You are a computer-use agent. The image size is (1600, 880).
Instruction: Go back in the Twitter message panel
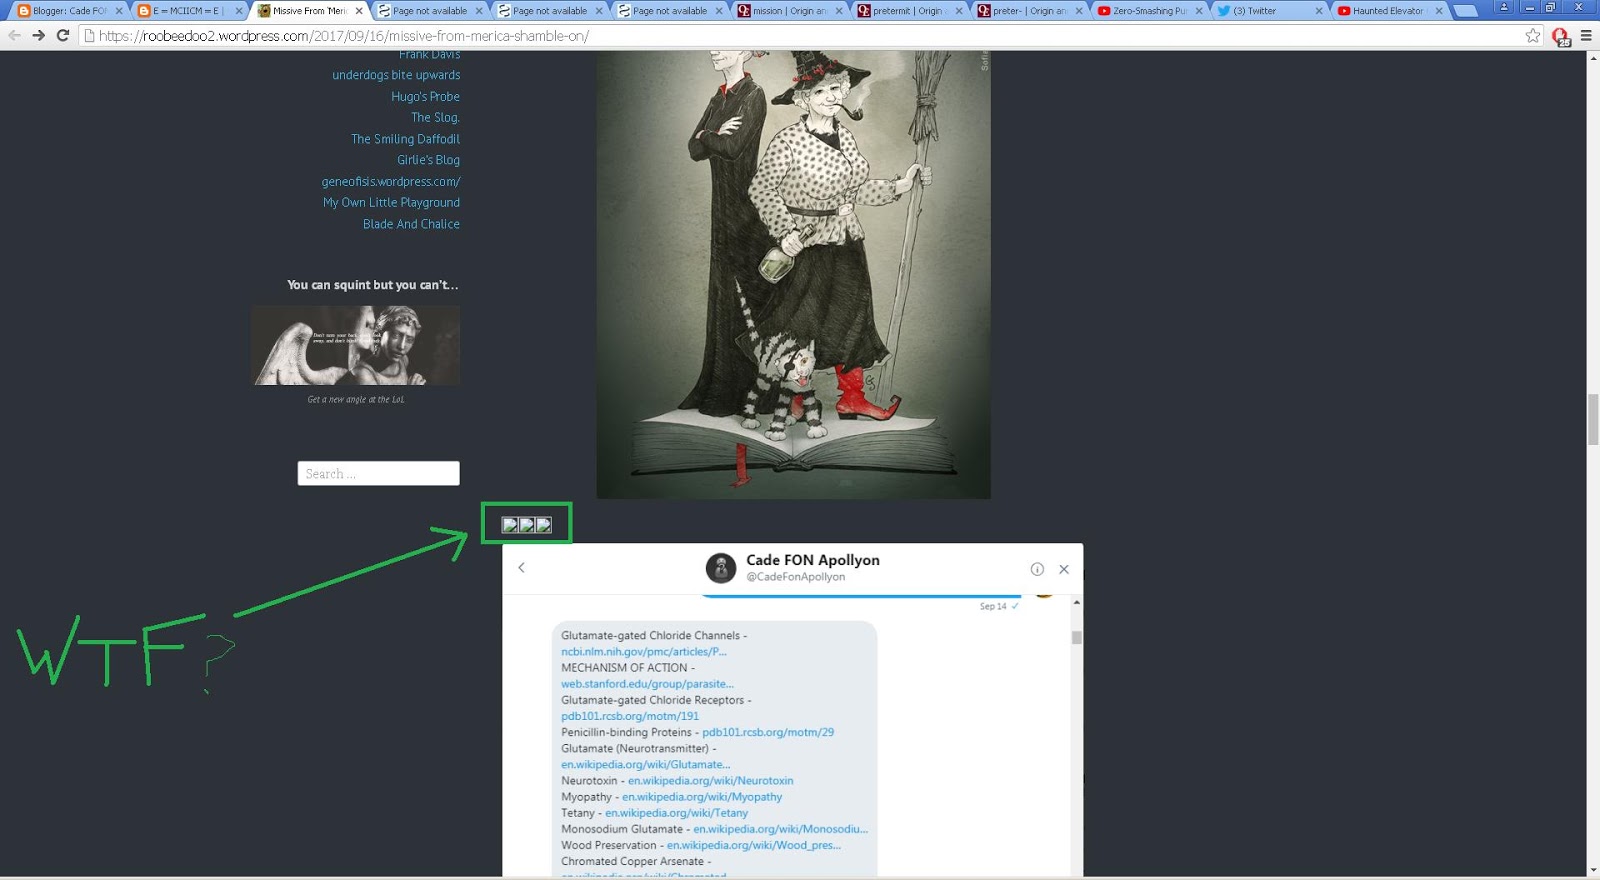pyautogui.click(x=521, y=568)
